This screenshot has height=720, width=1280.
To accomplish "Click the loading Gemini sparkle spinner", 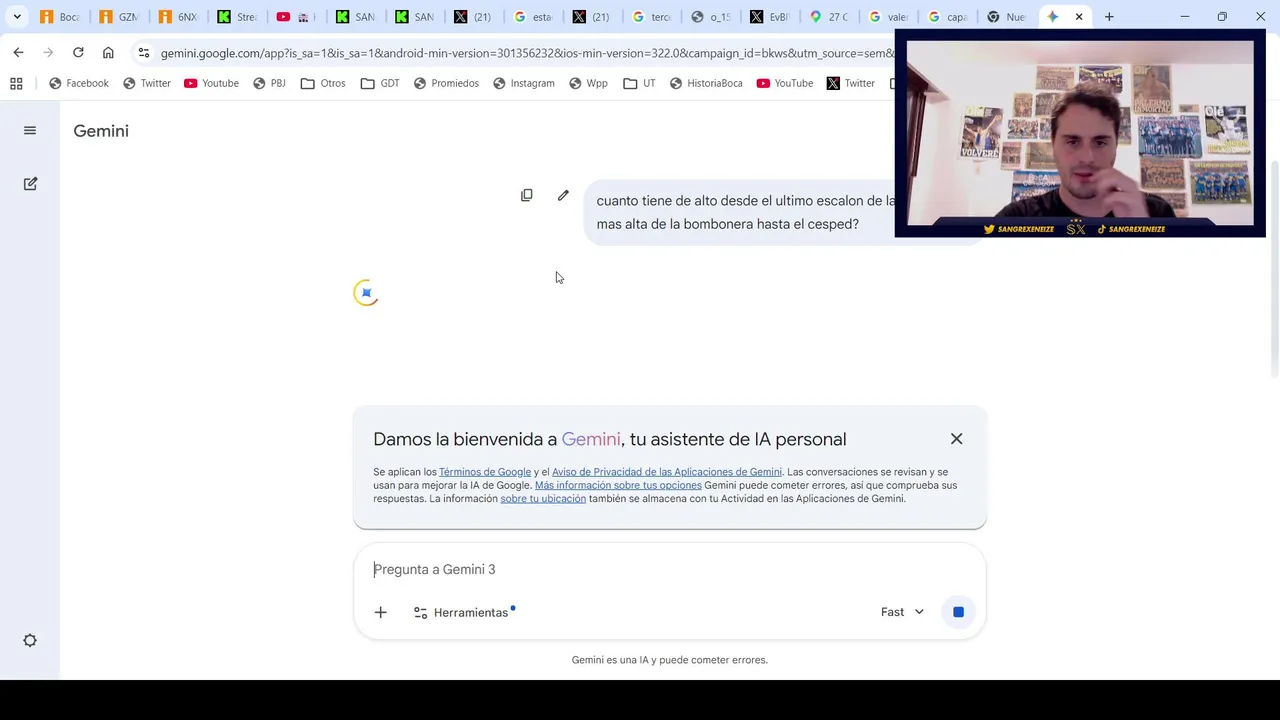I will [x=366, y=293].
